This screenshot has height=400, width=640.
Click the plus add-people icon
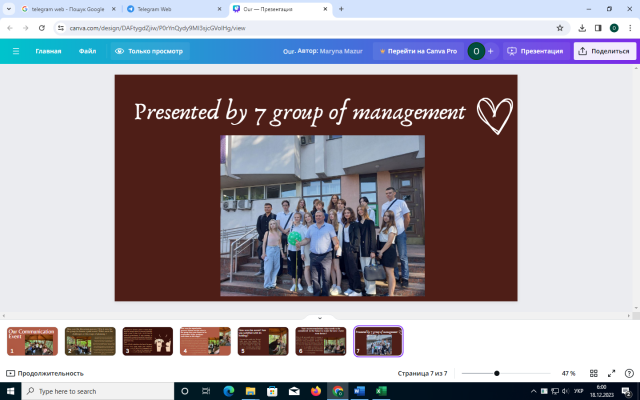click(491, 51)
